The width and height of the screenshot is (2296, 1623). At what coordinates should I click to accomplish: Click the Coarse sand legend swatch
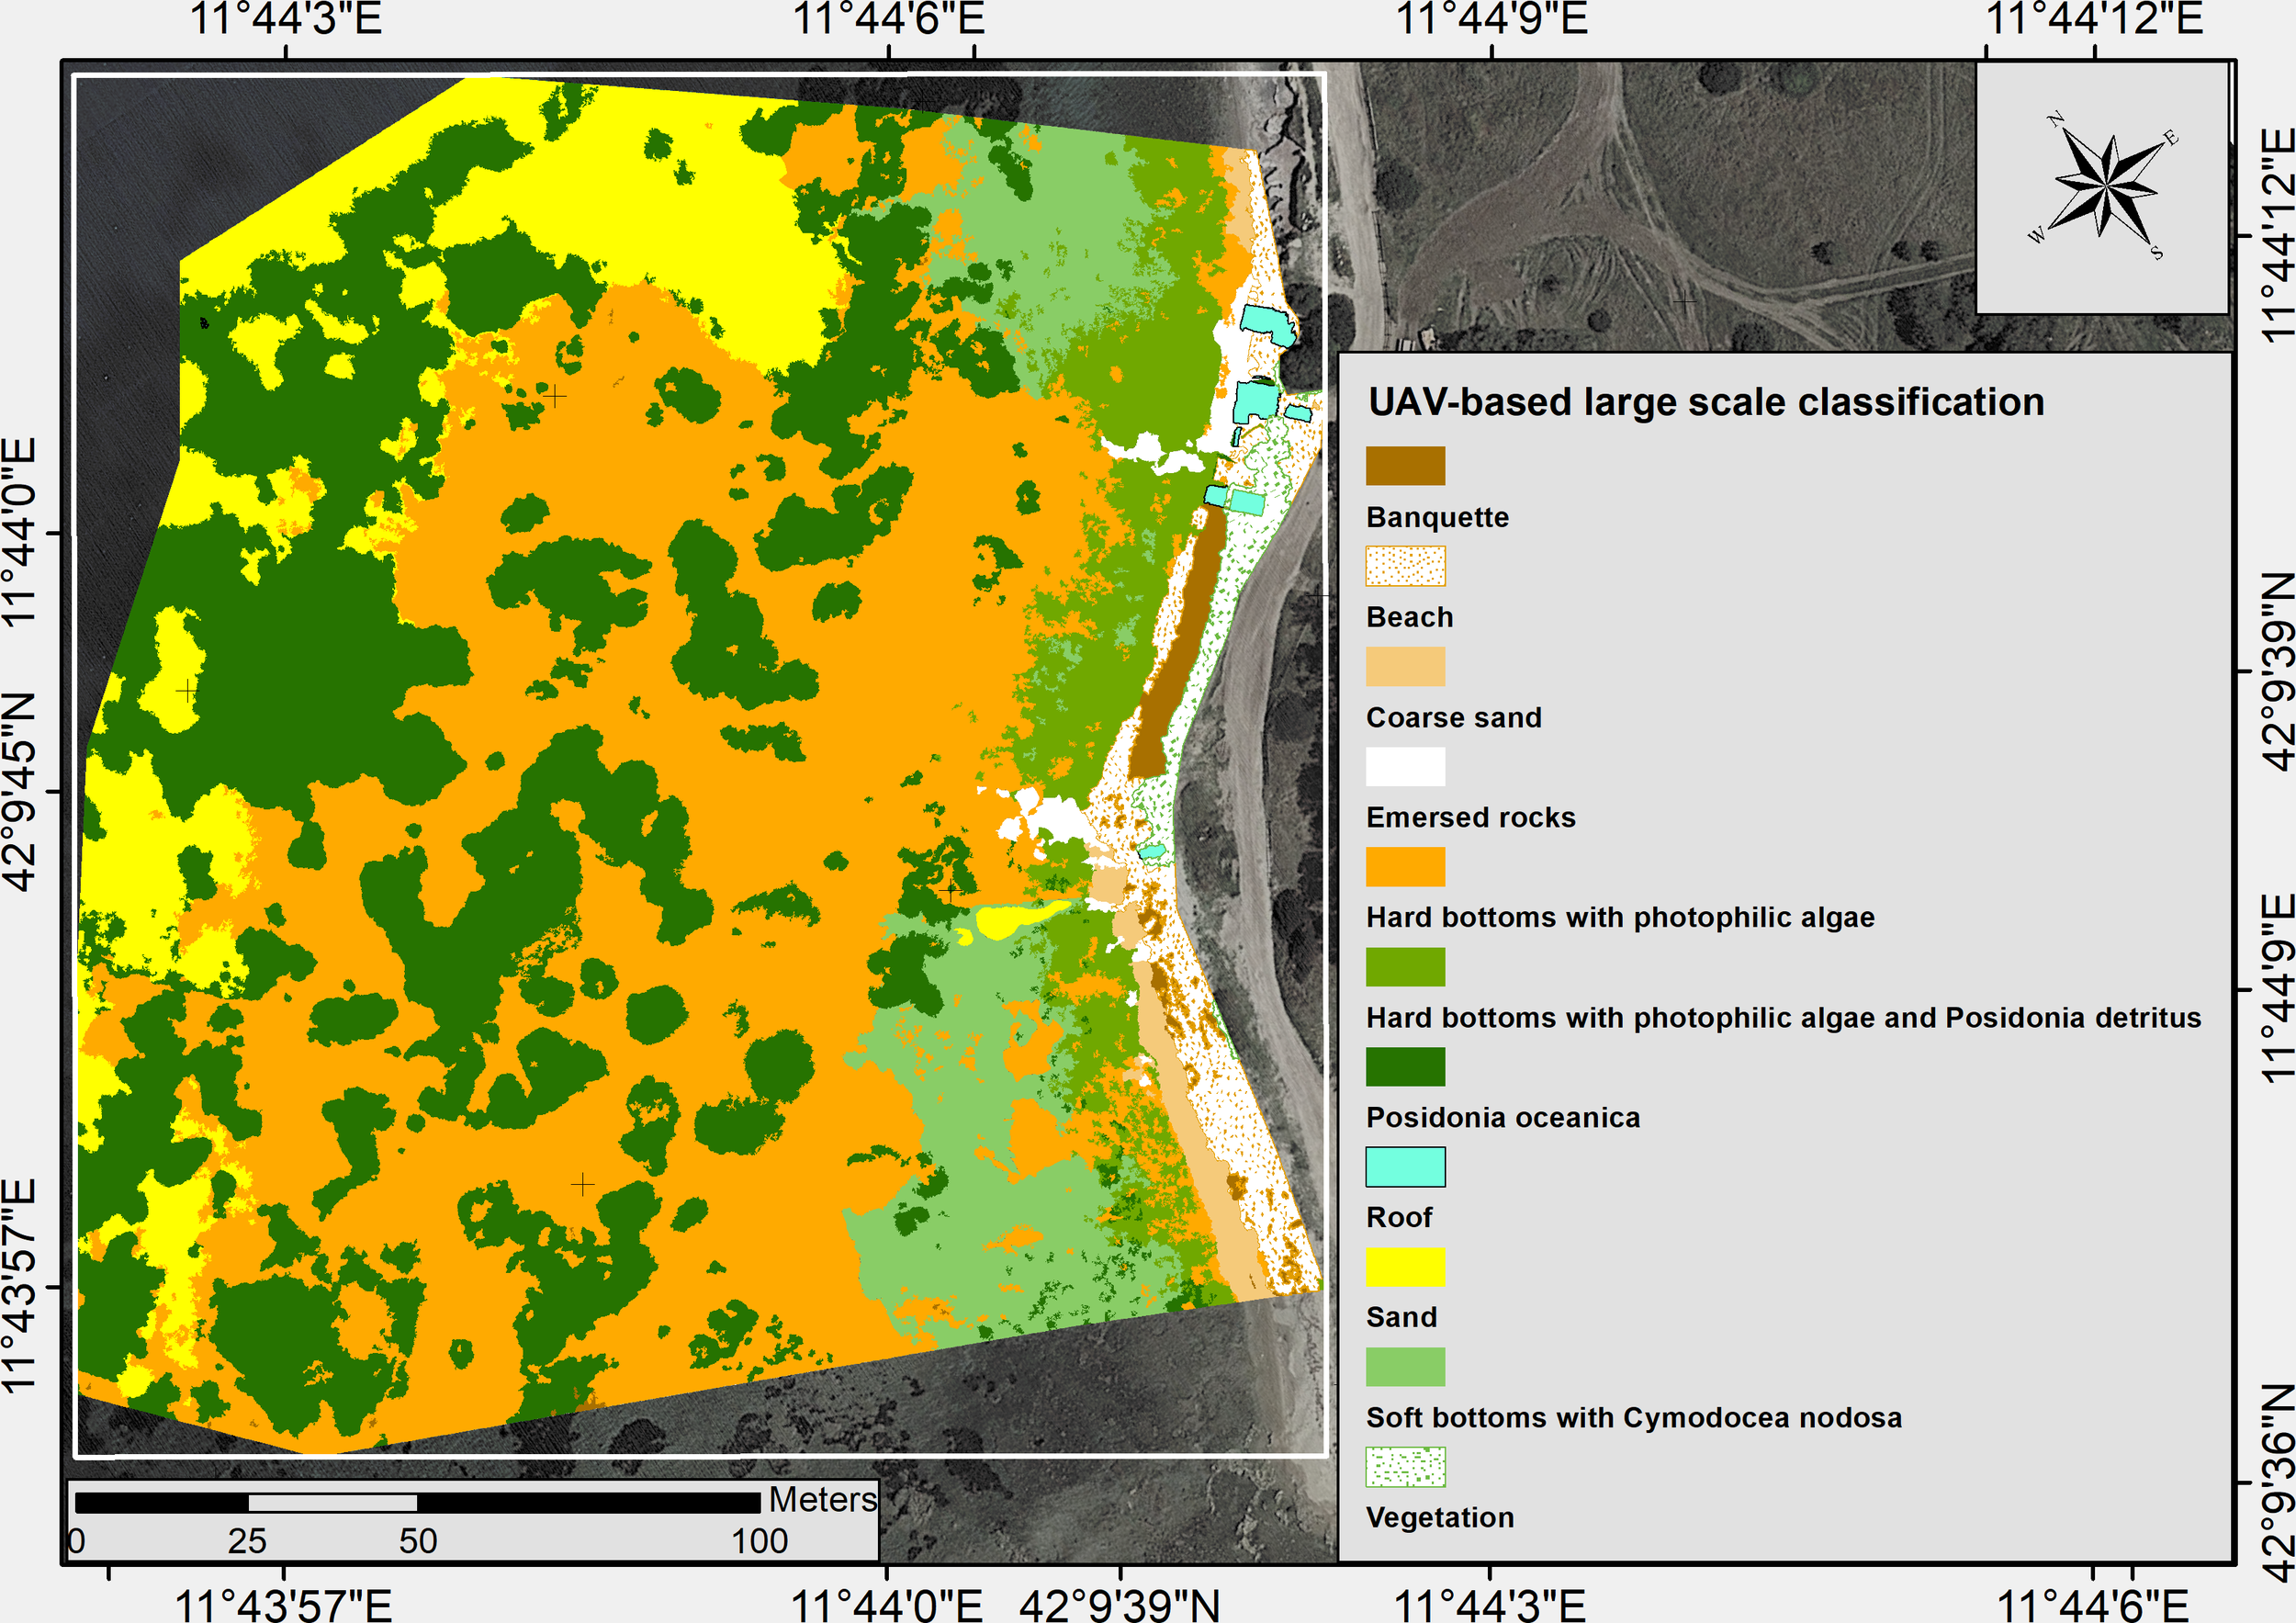pyautogui.click(x=1405, y=666)
